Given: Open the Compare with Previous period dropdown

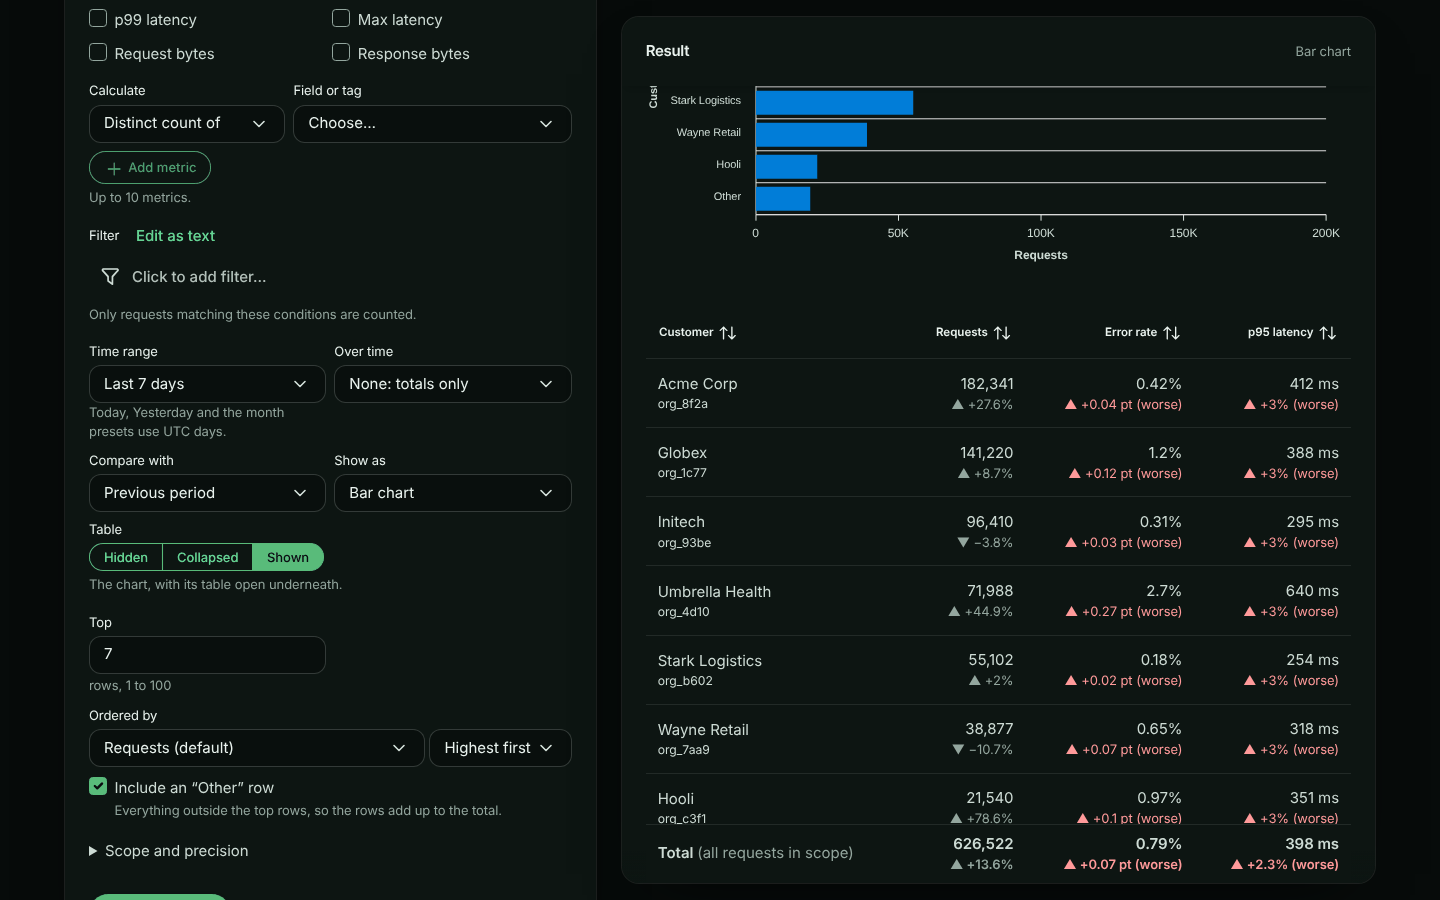Looking at the screenshot, I should click(x=207, y=493).
